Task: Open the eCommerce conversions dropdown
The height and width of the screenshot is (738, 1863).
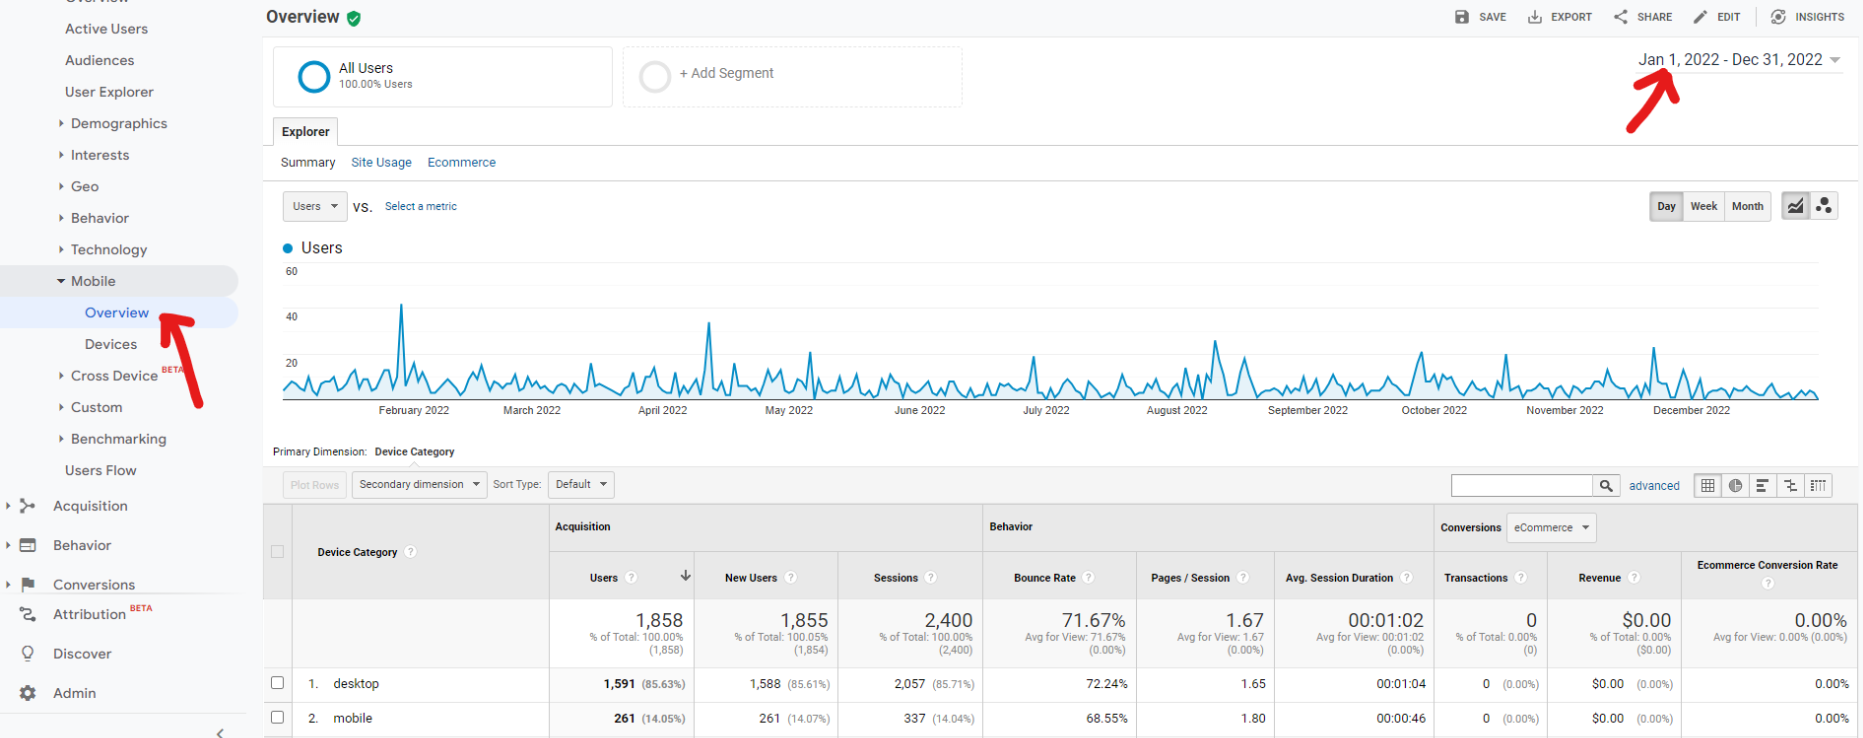Action: click(x=1551, y=527)
